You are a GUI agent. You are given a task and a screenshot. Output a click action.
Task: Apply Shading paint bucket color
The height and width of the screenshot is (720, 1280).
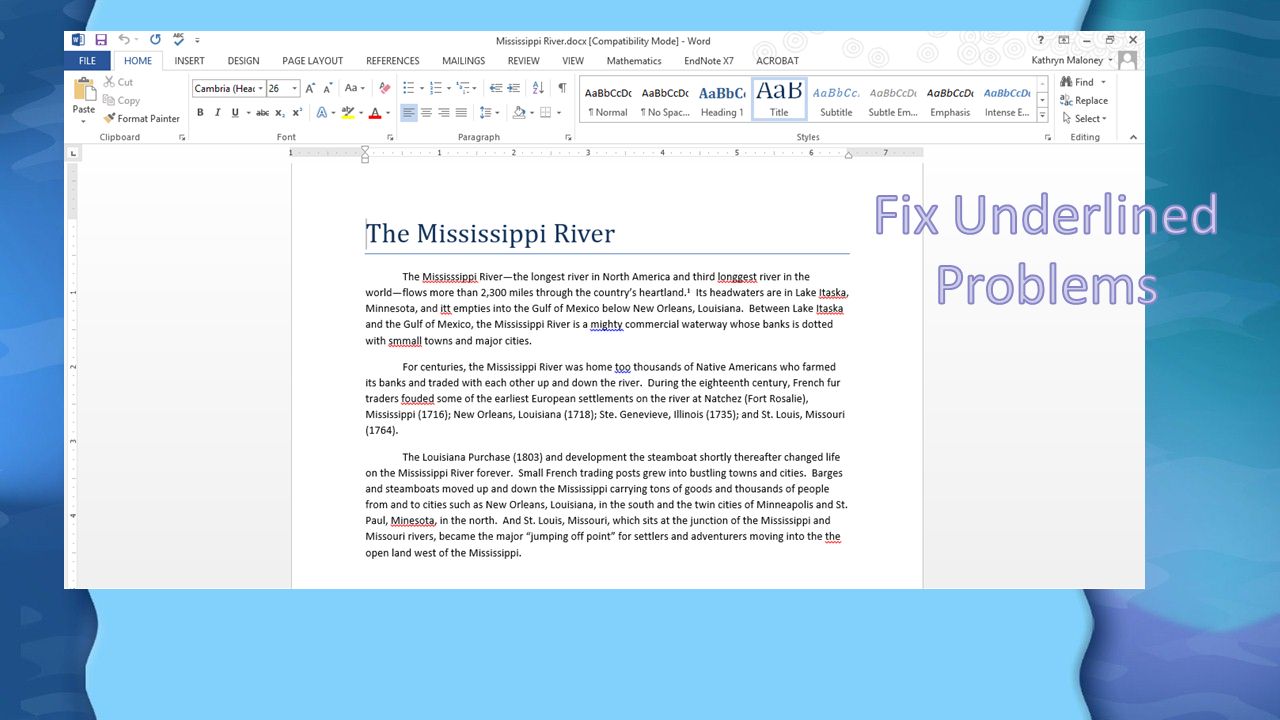518,113
